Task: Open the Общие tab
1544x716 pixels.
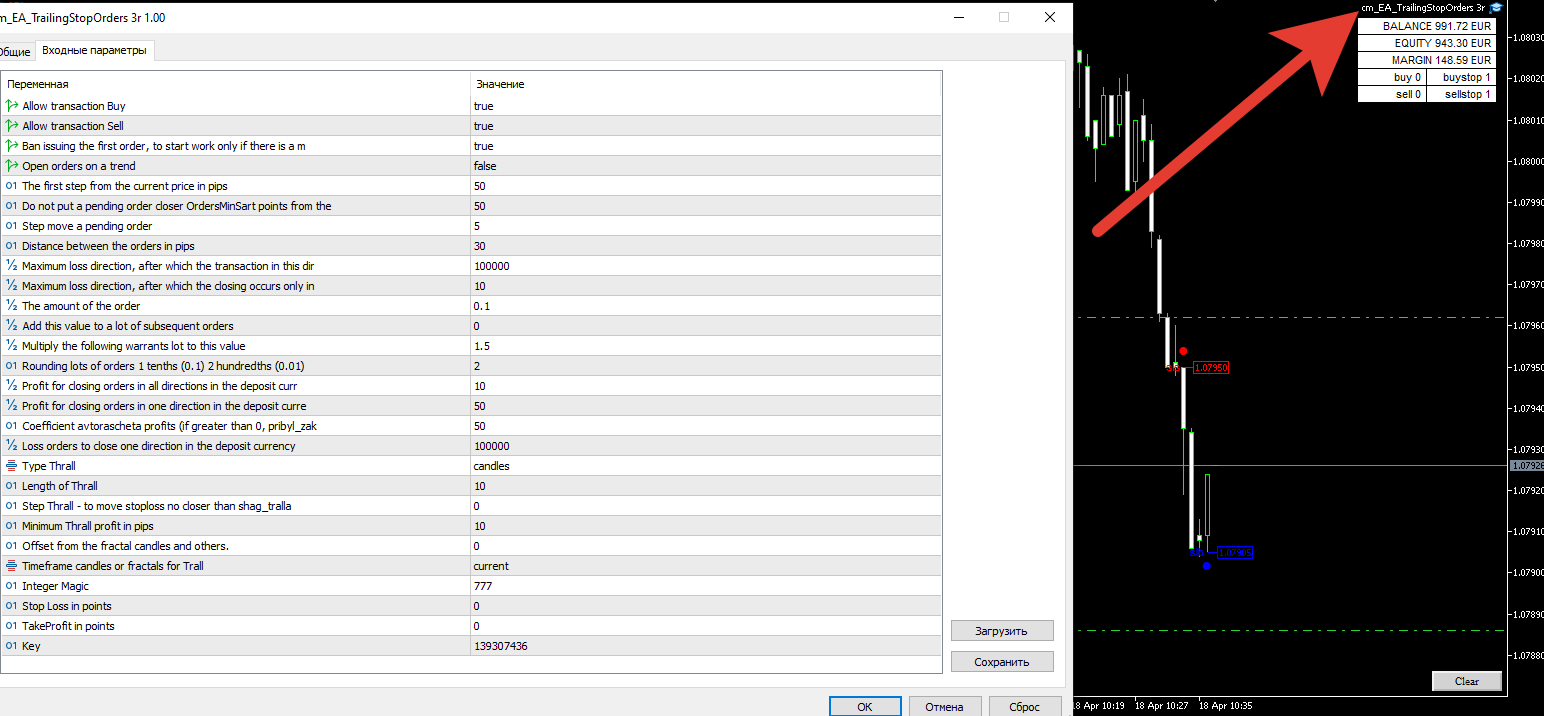Action: click(x=15, y=51)
